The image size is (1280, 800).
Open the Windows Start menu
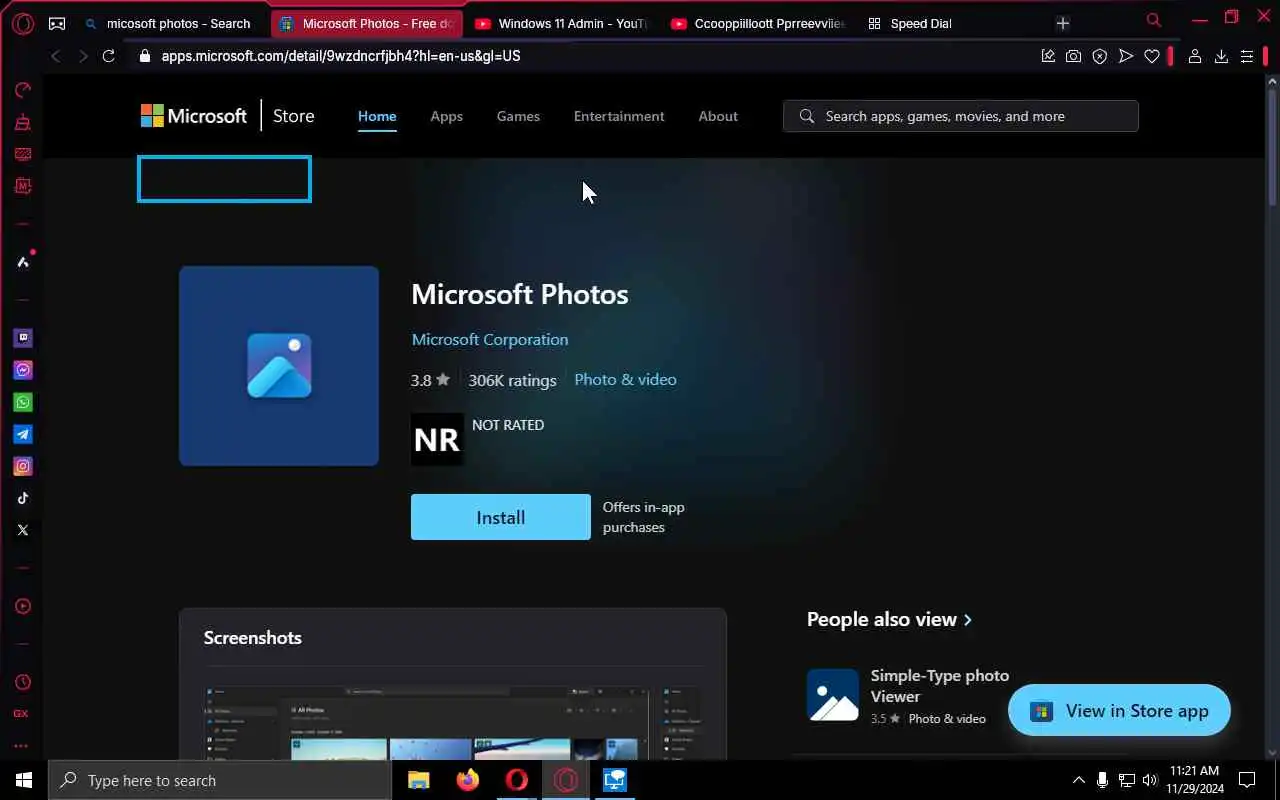24,780
